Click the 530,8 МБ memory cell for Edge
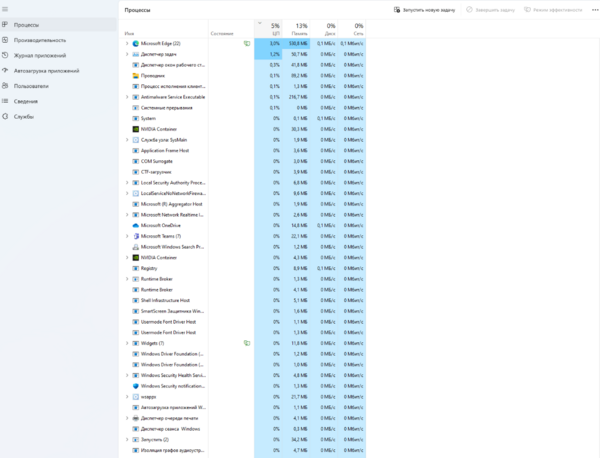Image resolution: width=600 pixels, height=458 pixels. 296,44
